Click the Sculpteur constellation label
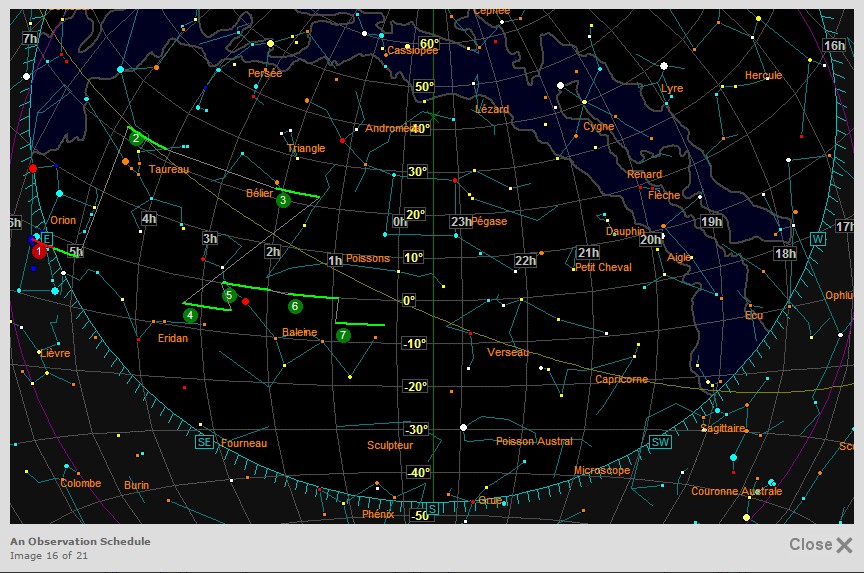864x573 pixels. (x=390, y=445)
